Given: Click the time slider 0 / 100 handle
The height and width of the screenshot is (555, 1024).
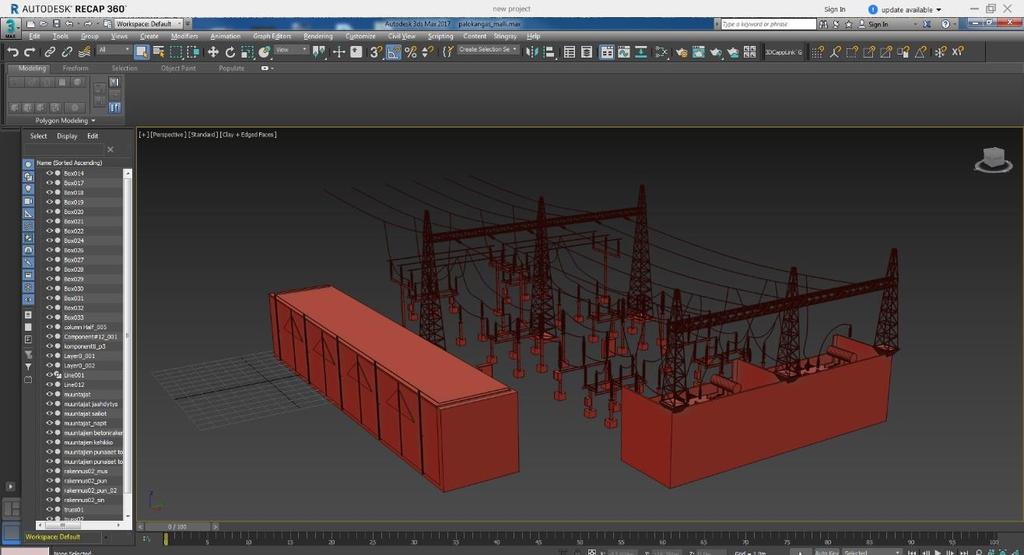Looking at the screenshot, I should (x=177, y=526).
